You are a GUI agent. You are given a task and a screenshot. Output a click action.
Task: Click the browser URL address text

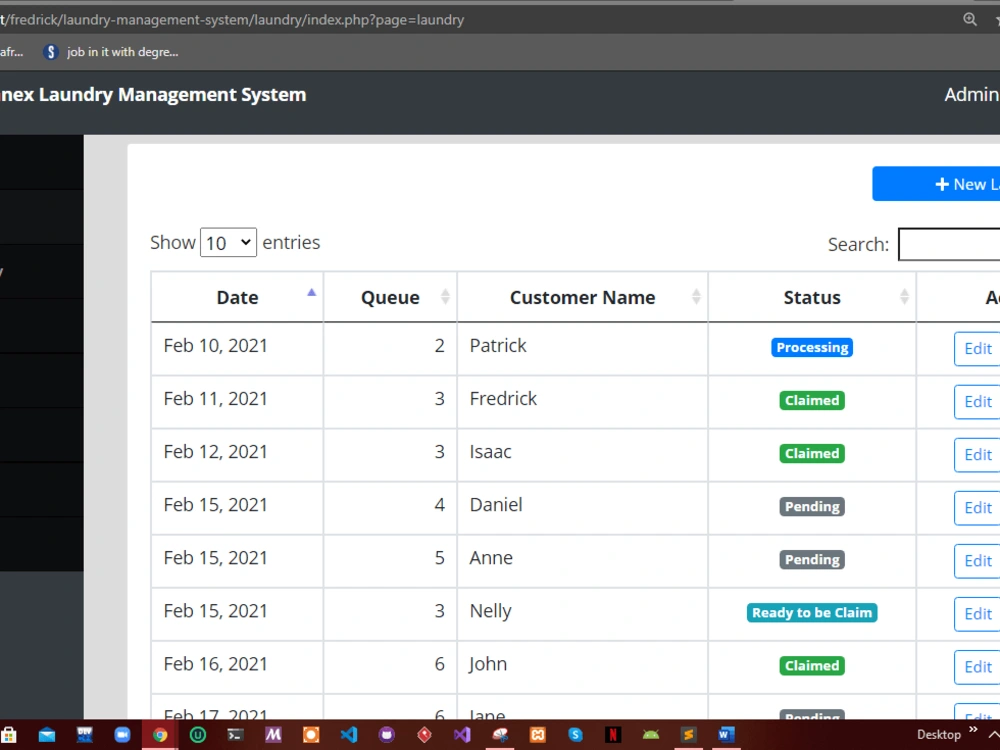(232, 20)
